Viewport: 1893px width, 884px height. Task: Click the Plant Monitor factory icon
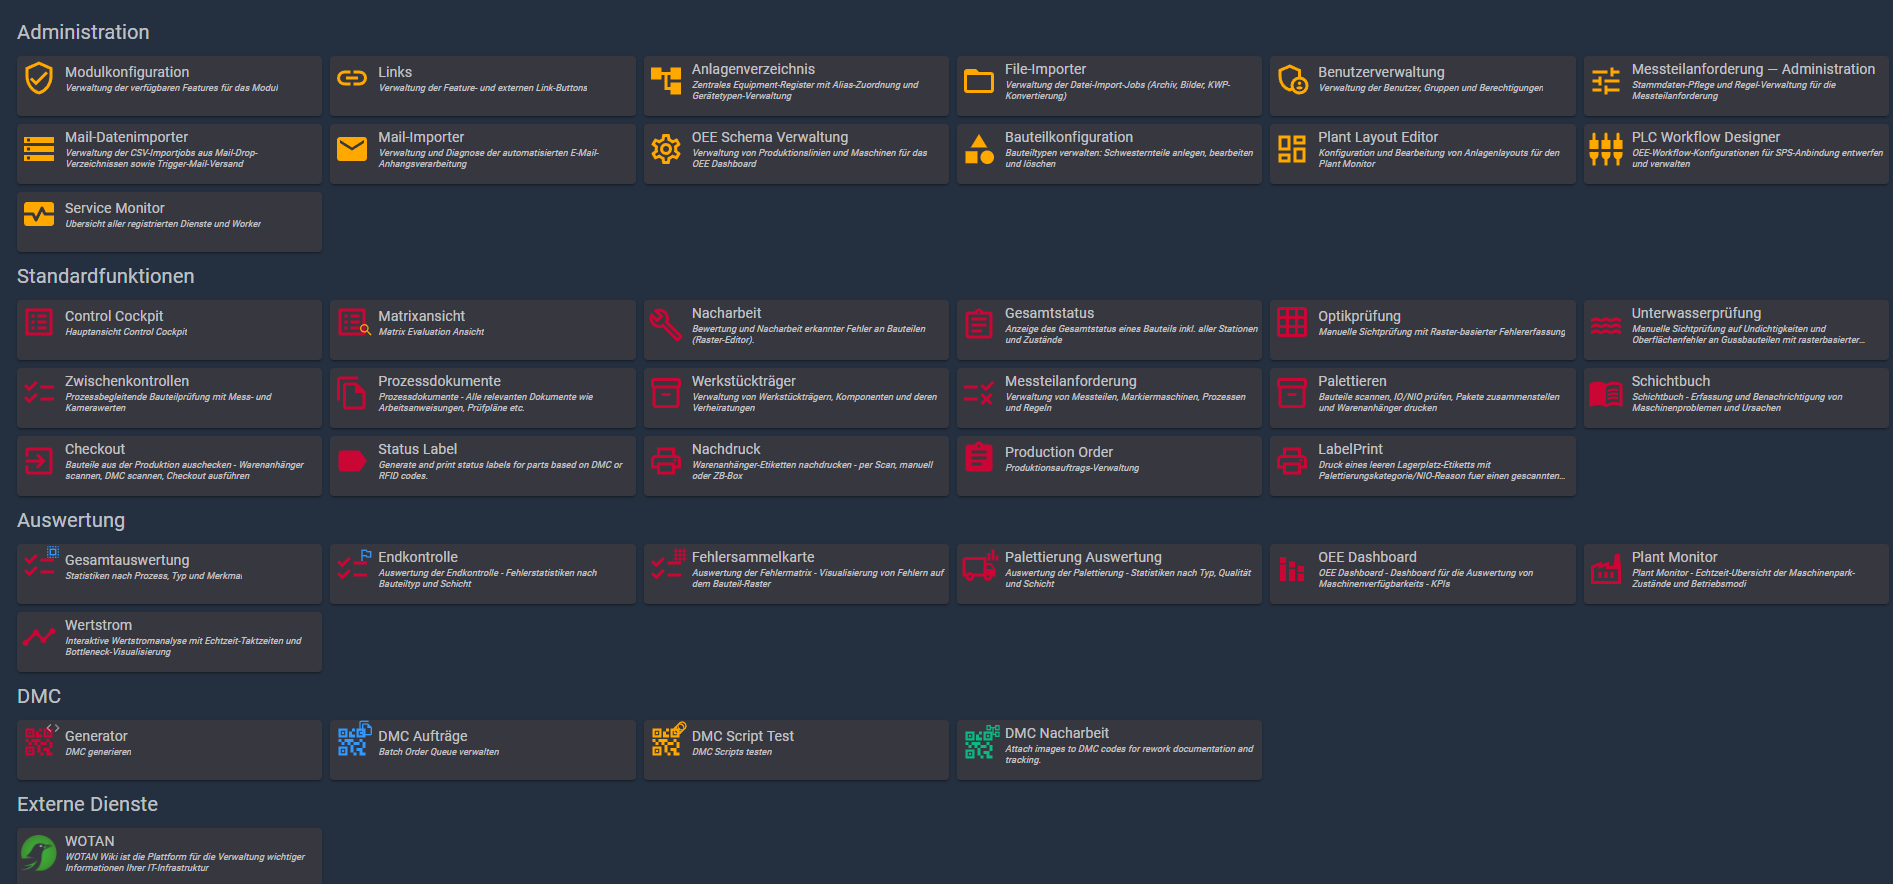click(1606, 568)
